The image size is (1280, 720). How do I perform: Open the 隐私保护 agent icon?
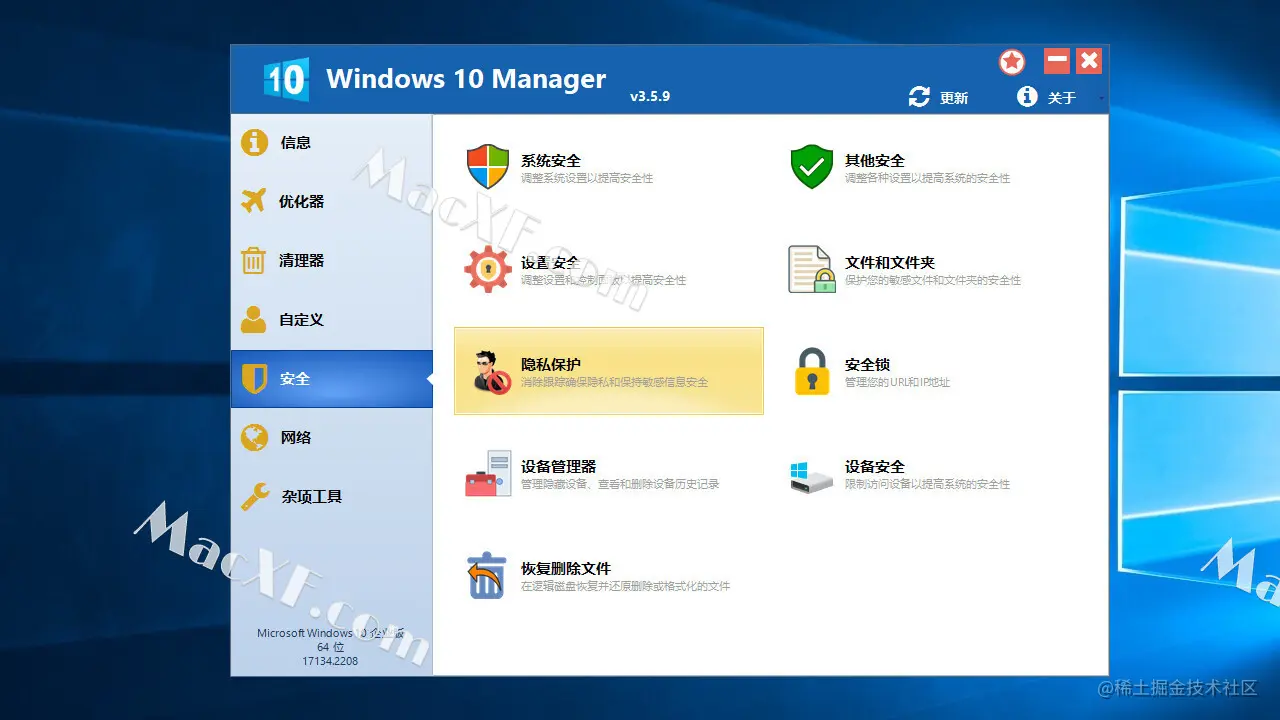pos(490,371)
